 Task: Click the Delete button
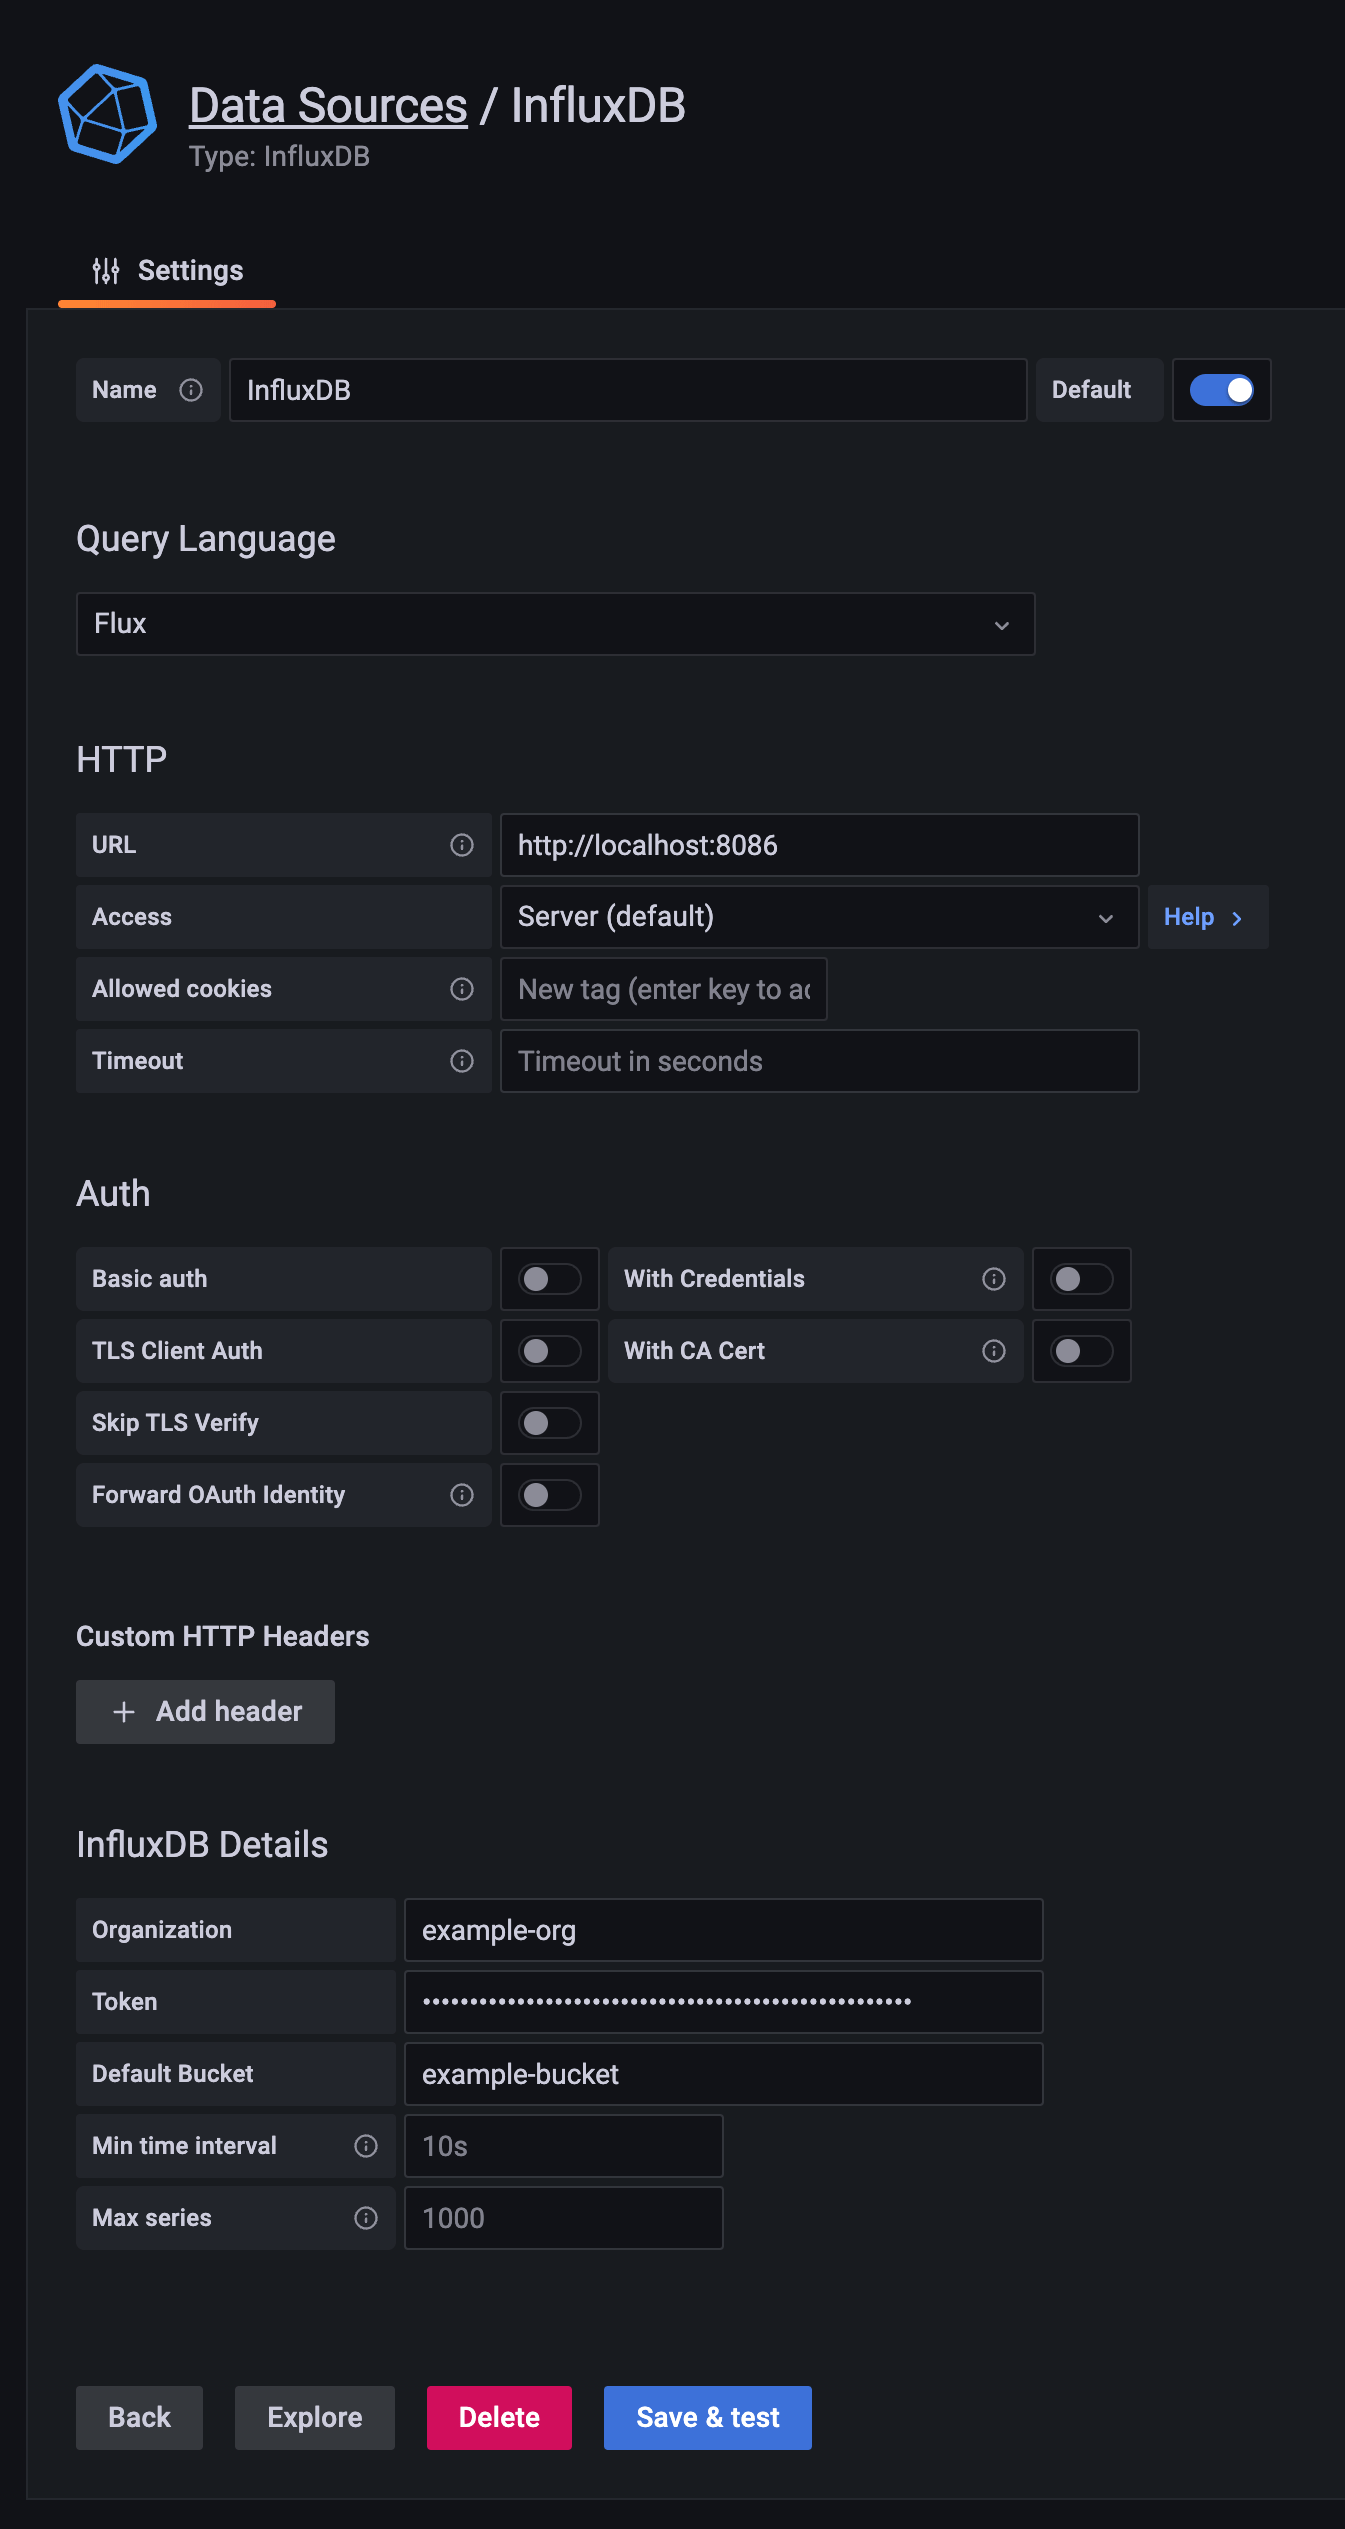coord(500,2418)
